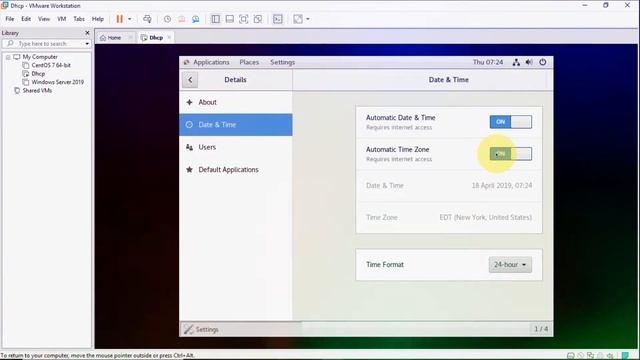
Task: Click the Thu 07:24 clock
Action: pyautogui.click(x=488, y=62)
